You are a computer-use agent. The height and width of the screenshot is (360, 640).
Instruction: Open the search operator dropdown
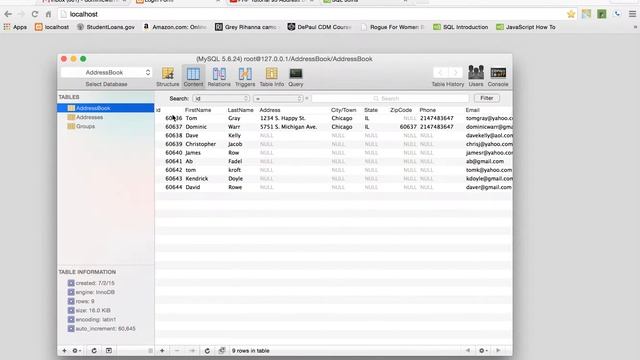278,98
